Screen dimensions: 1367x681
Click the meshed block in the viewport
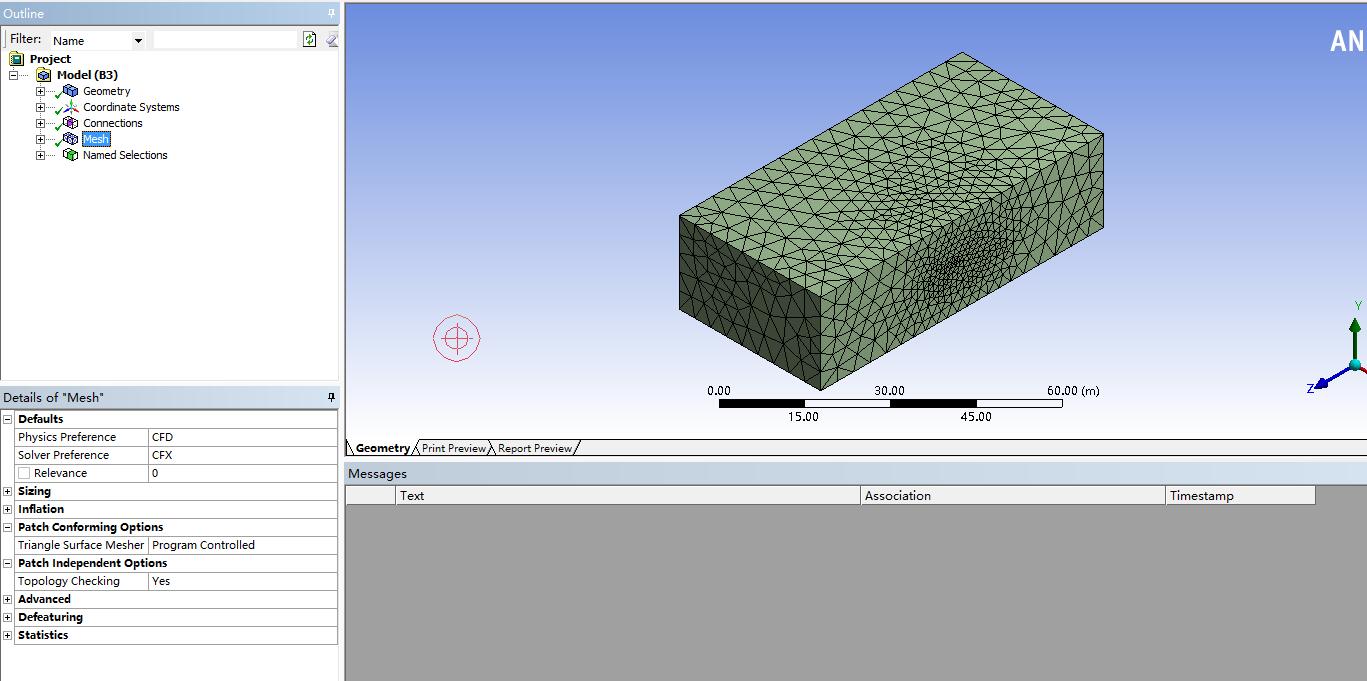tap(890, 220)
